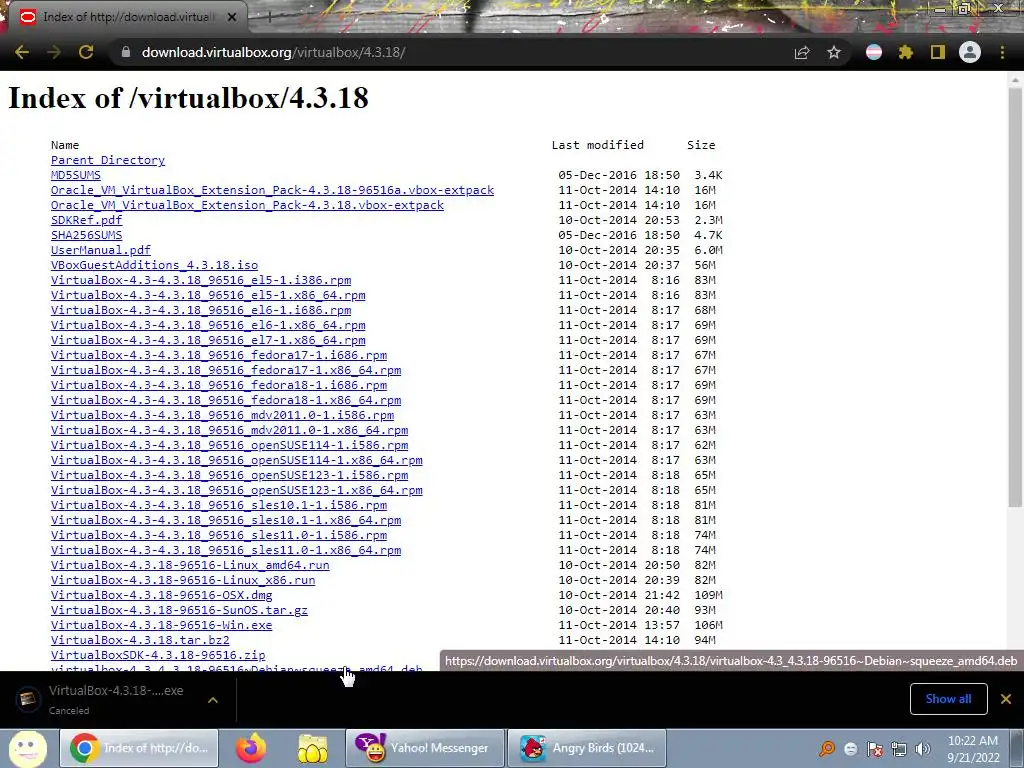Viewport: 1024px width, 768px height.
Task: Go back using the browser back arrow
Action: coord(22,52)
